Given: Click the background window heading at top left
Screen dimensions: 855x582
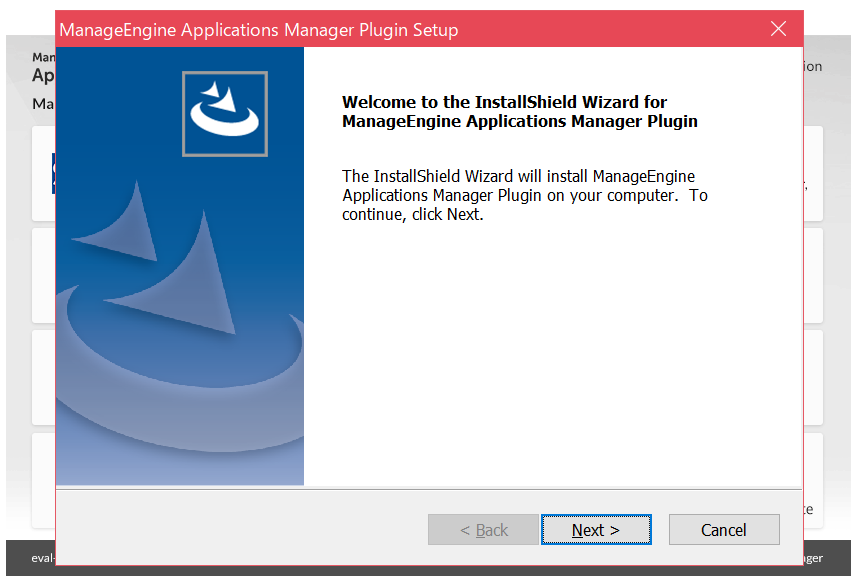Looking at the screenshot, I should pyautogui.click(x=43, y=72).
